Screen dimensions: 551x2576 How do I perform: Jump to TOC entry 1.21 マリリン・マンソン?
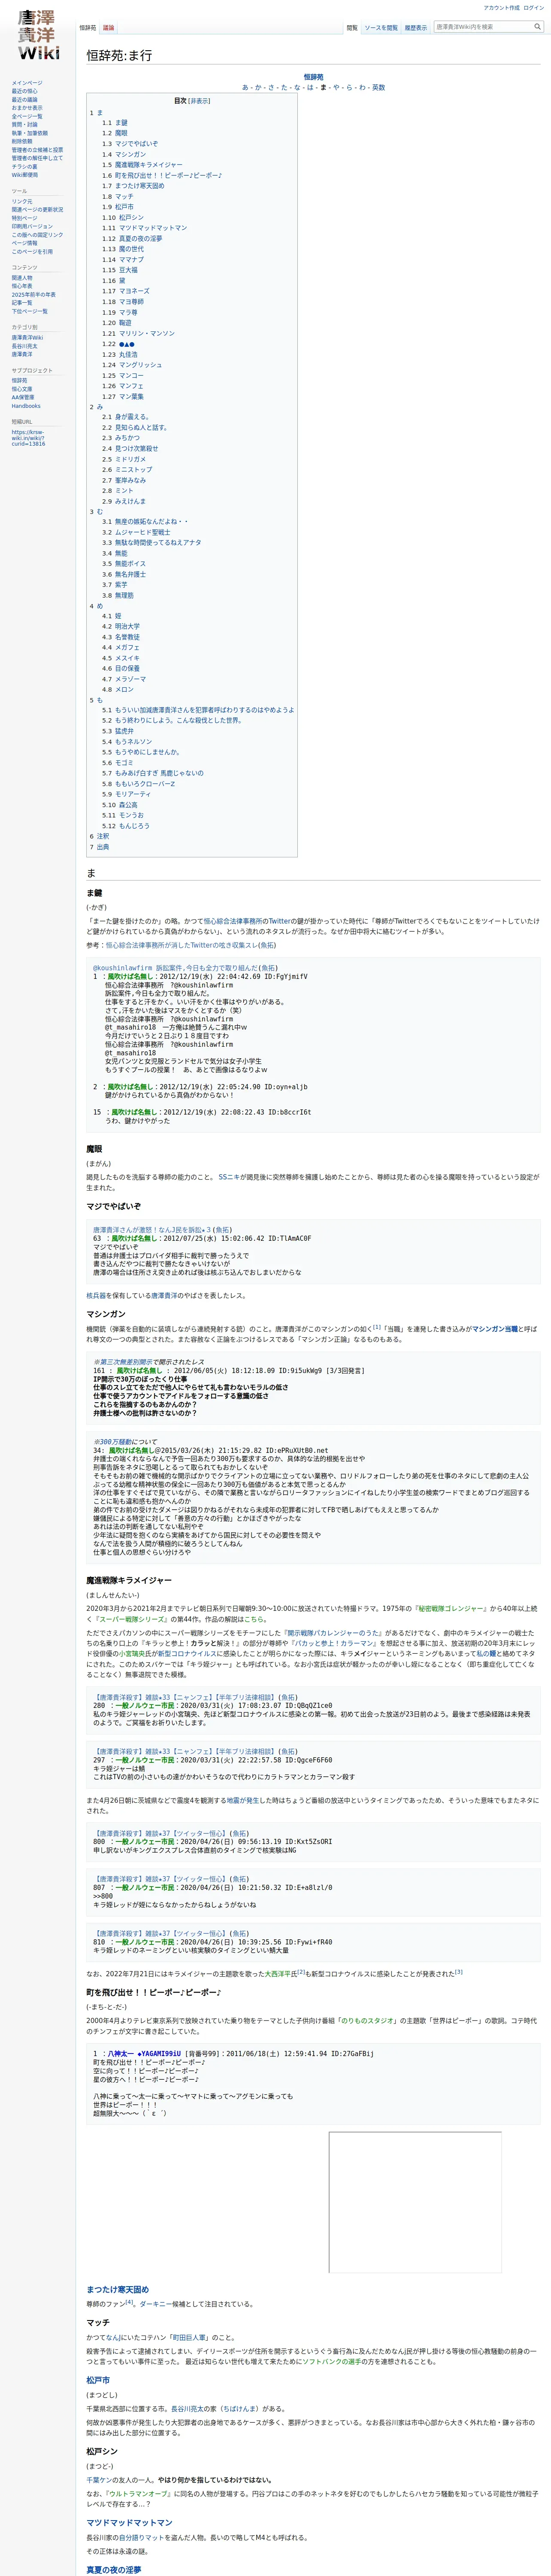click(138, 334)
